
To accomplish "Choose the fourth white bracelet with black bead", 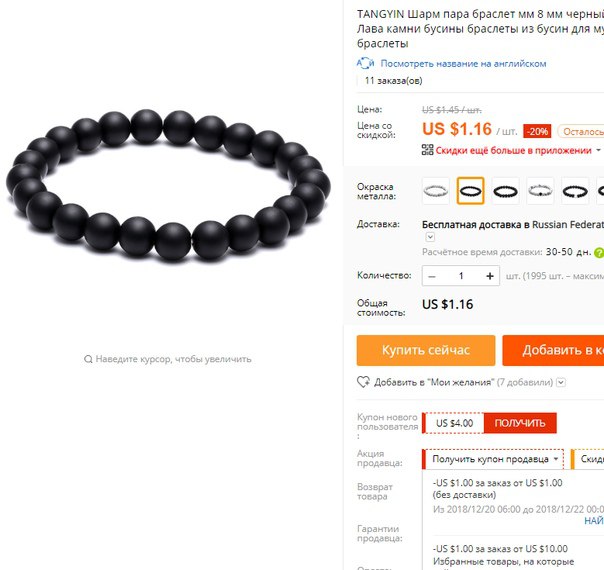I will [x=540, y=191].
